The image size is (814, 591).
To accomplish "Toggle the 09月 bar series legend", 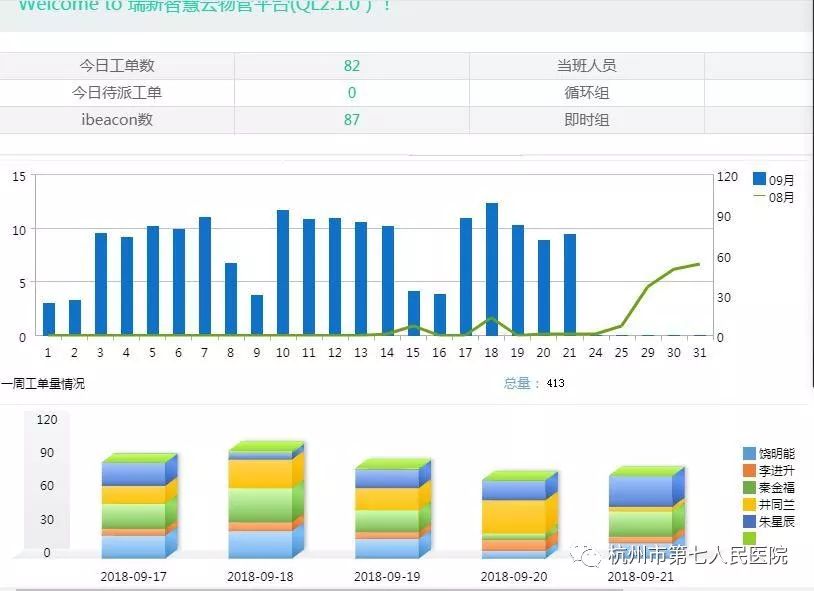I will (772, 180).
